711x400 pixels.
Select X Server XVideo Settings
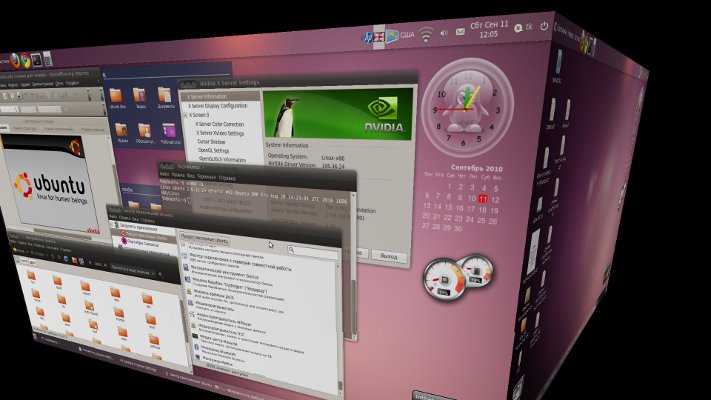click(220, 133)
